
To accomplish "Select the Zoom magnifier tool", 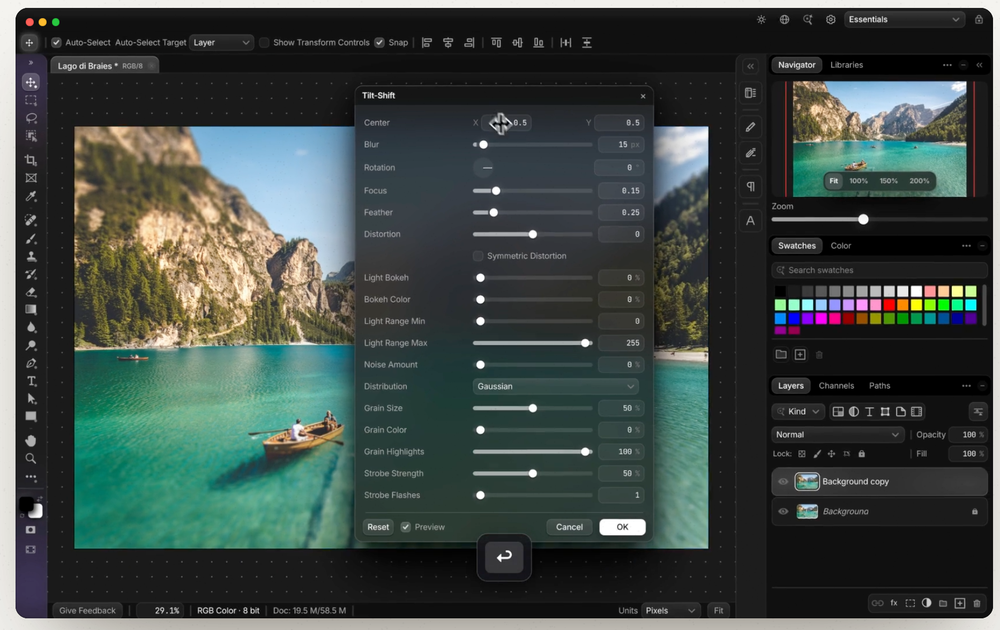I will [31, 458].
